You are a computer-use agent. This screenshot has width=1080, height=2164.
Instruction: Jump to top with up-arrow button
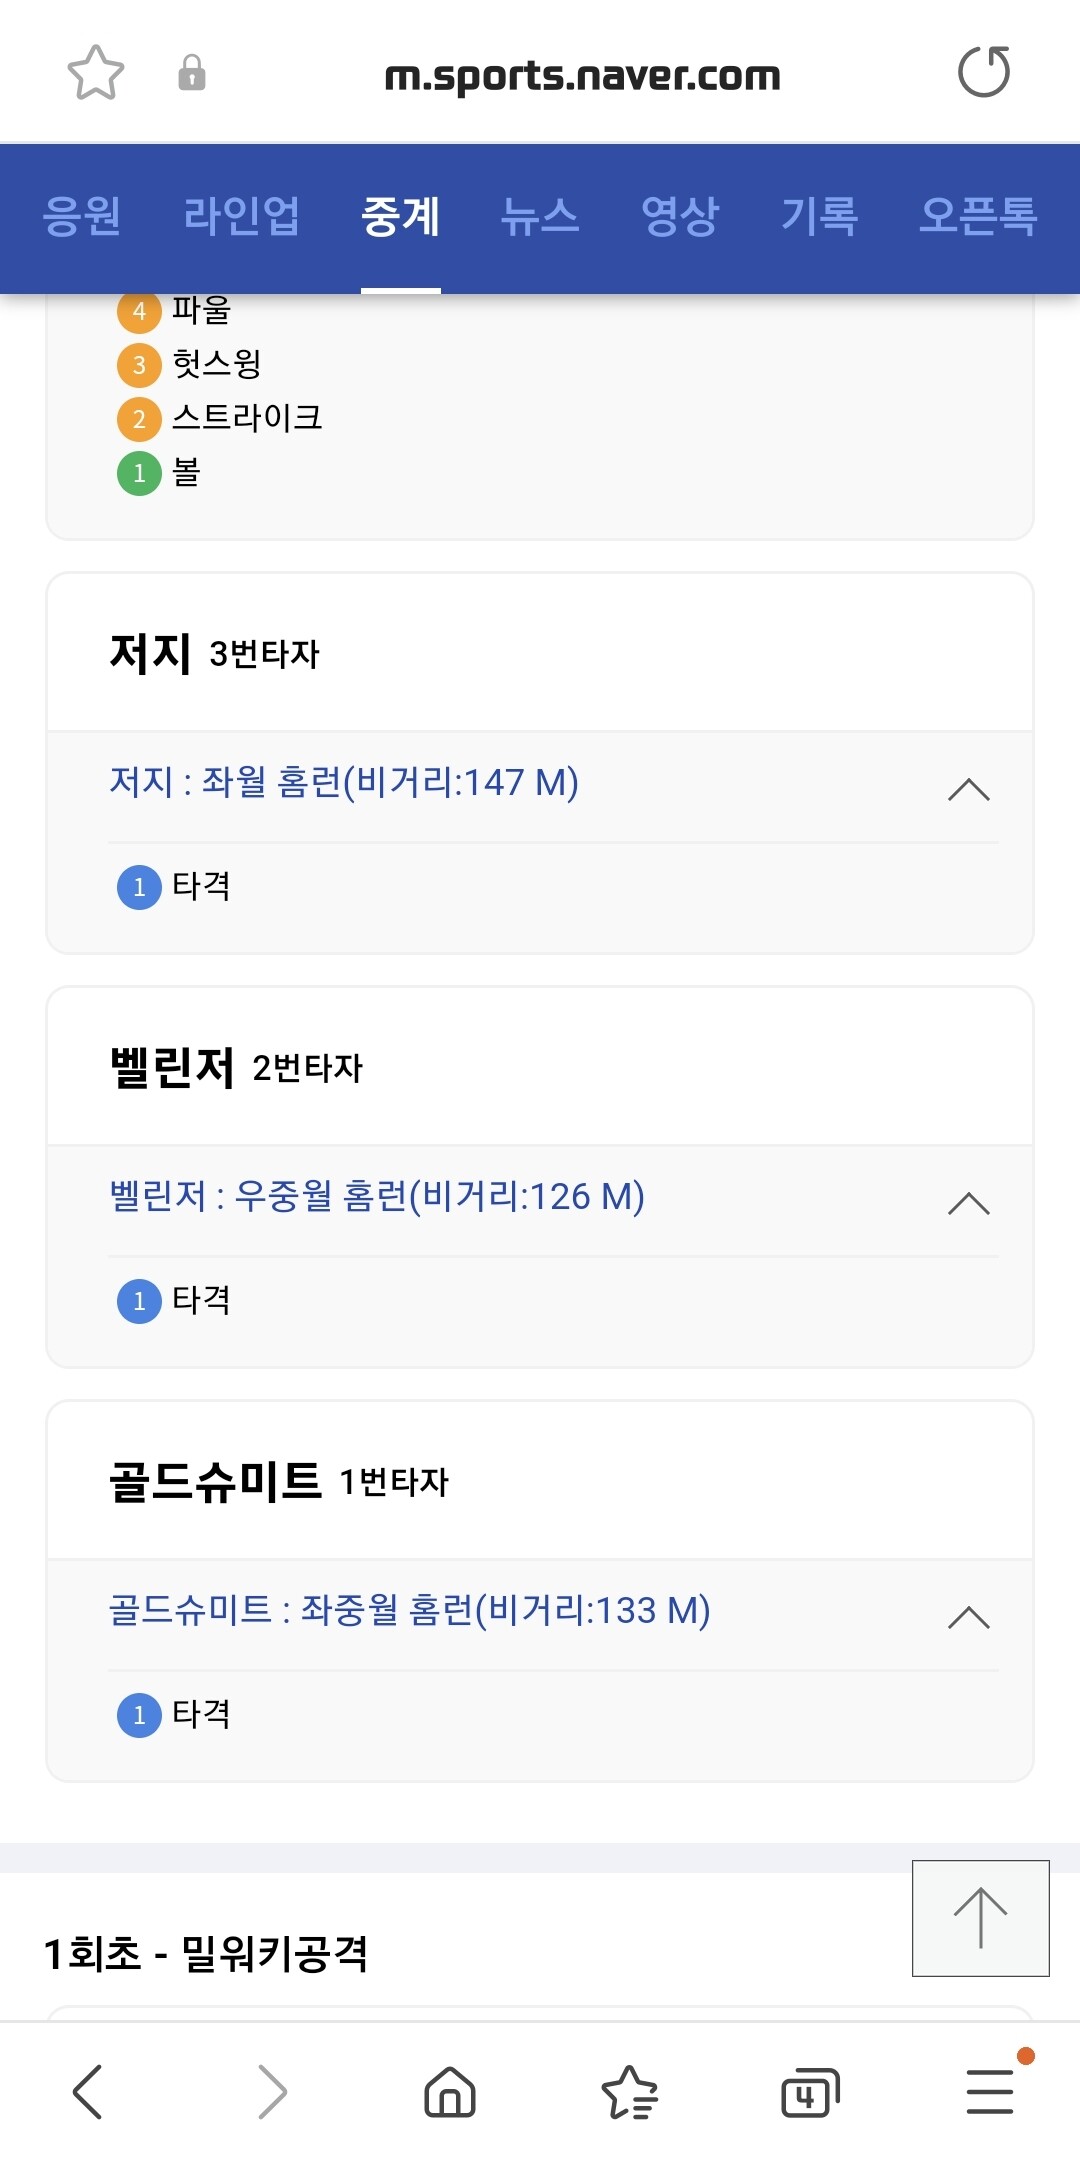(x=981, y=1918)
